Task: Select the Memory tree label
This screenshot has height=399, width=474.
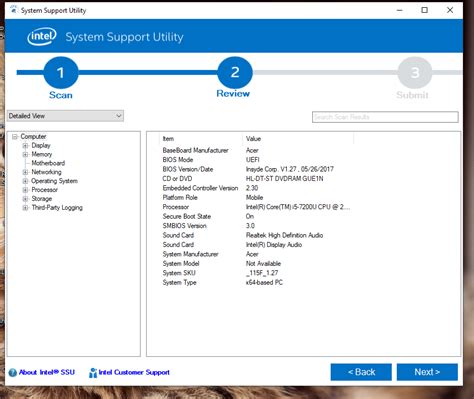Action: tap(42, 154)
